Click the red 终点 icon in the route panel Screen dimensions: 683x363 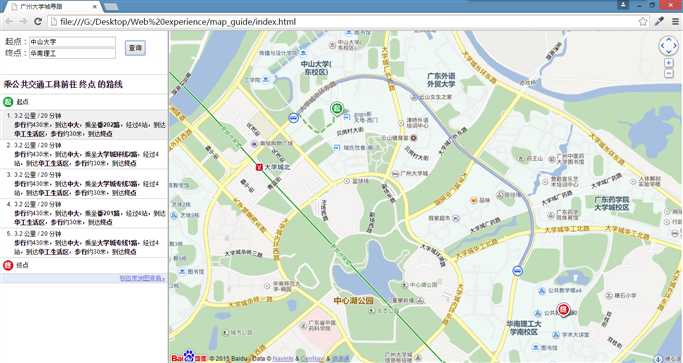click(8, 265)
